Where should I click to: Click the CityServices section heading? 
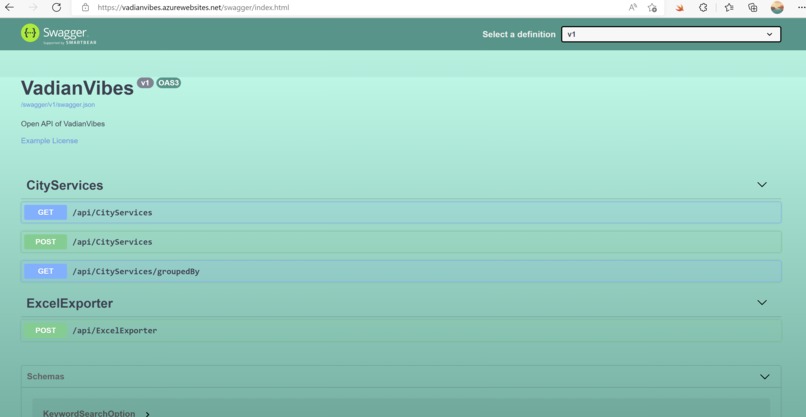65,185
